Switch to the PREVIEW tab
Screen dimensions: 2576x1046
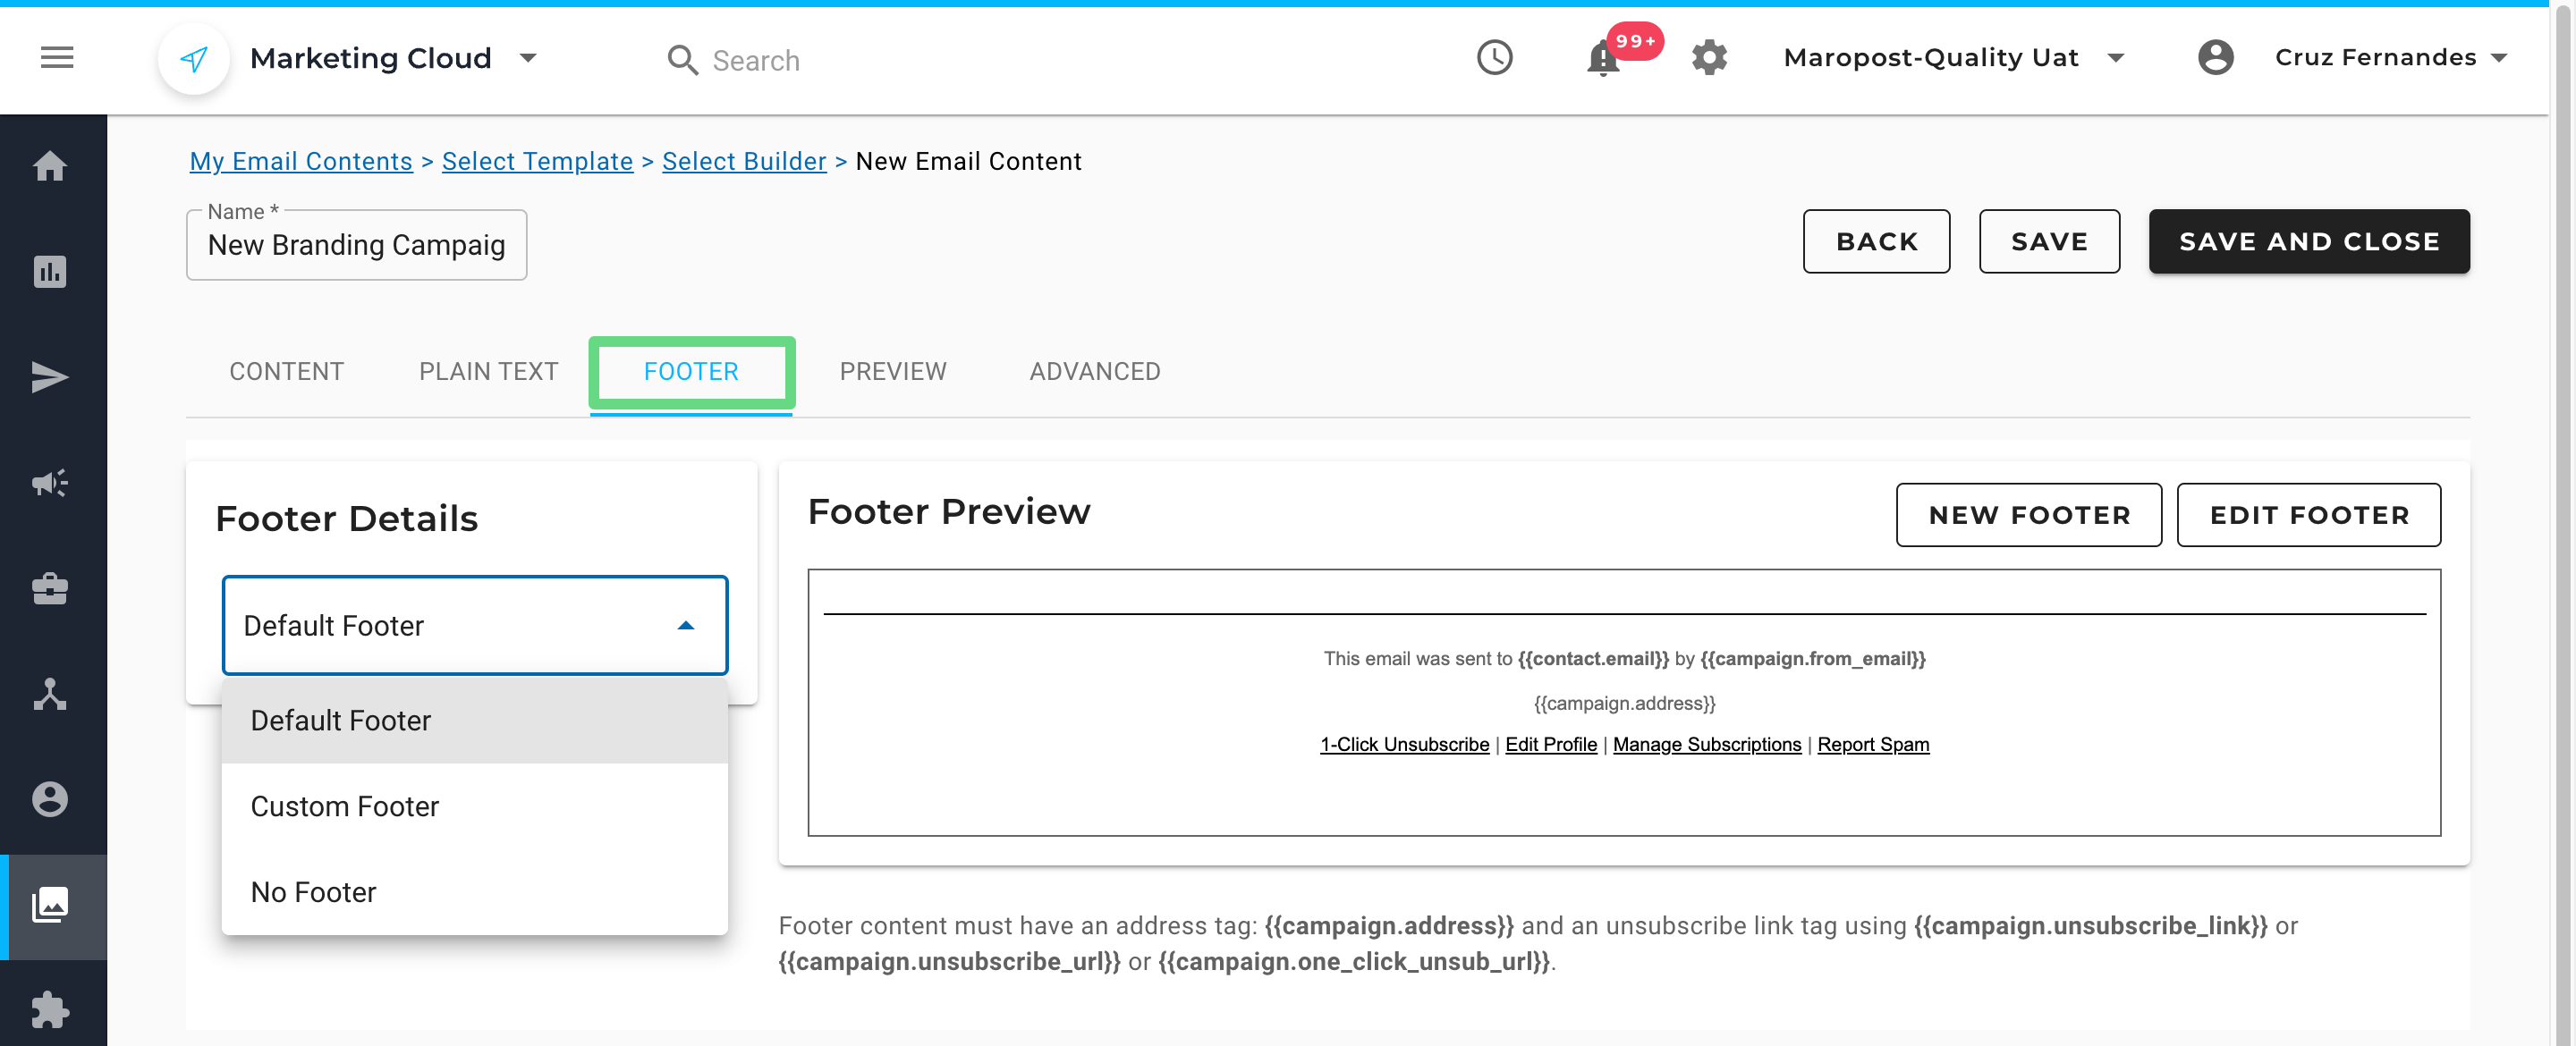[892, 371]
